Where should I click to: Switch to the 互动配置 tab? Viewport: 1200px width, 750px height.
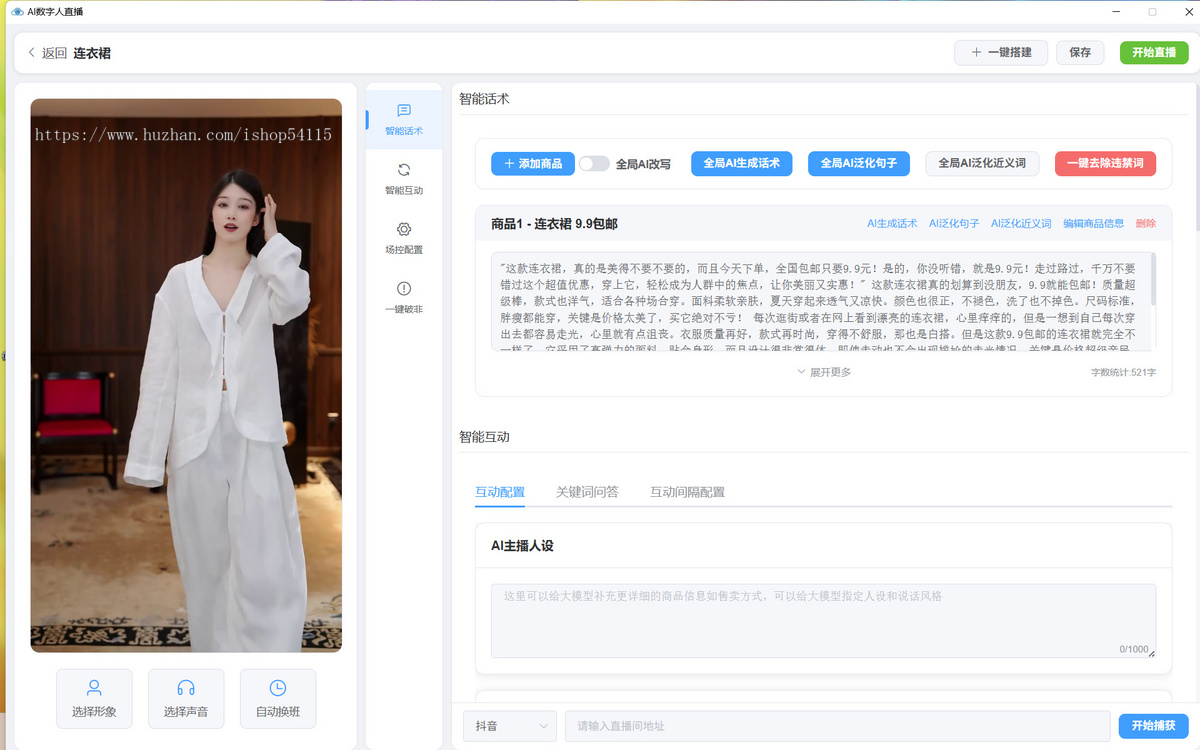(500, 492)
